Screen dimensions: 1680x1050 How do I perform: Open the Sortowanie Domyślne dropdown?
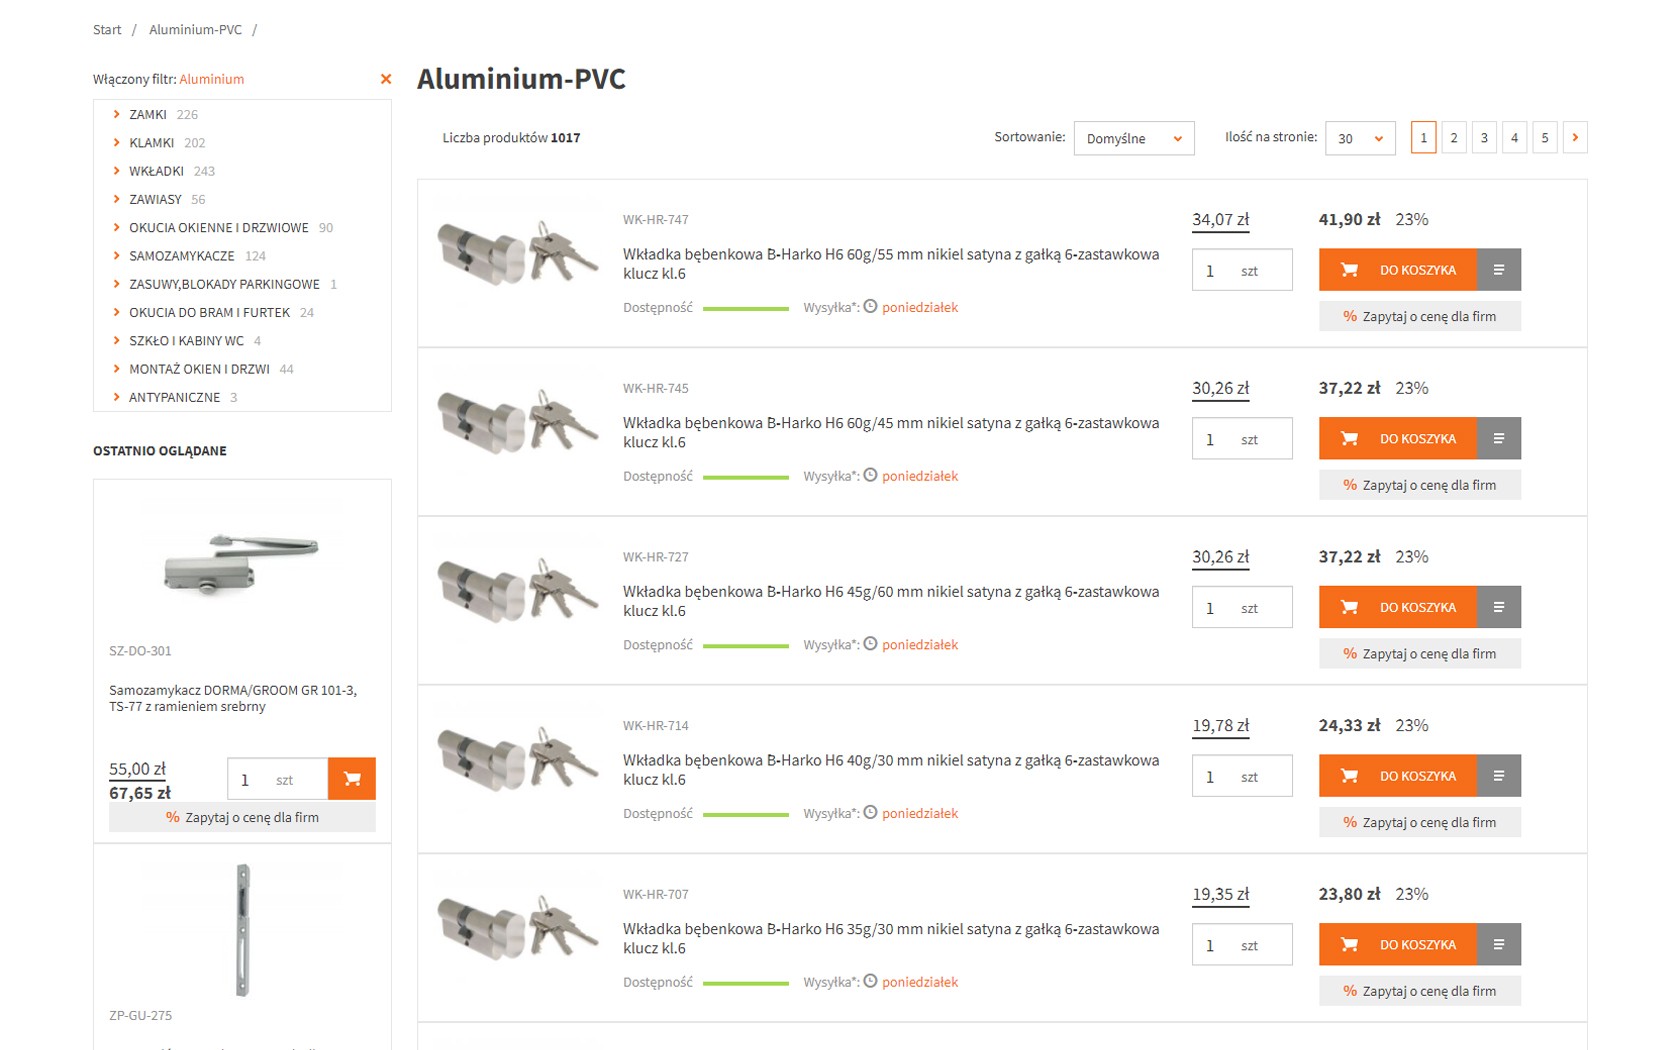[1133, 138]
